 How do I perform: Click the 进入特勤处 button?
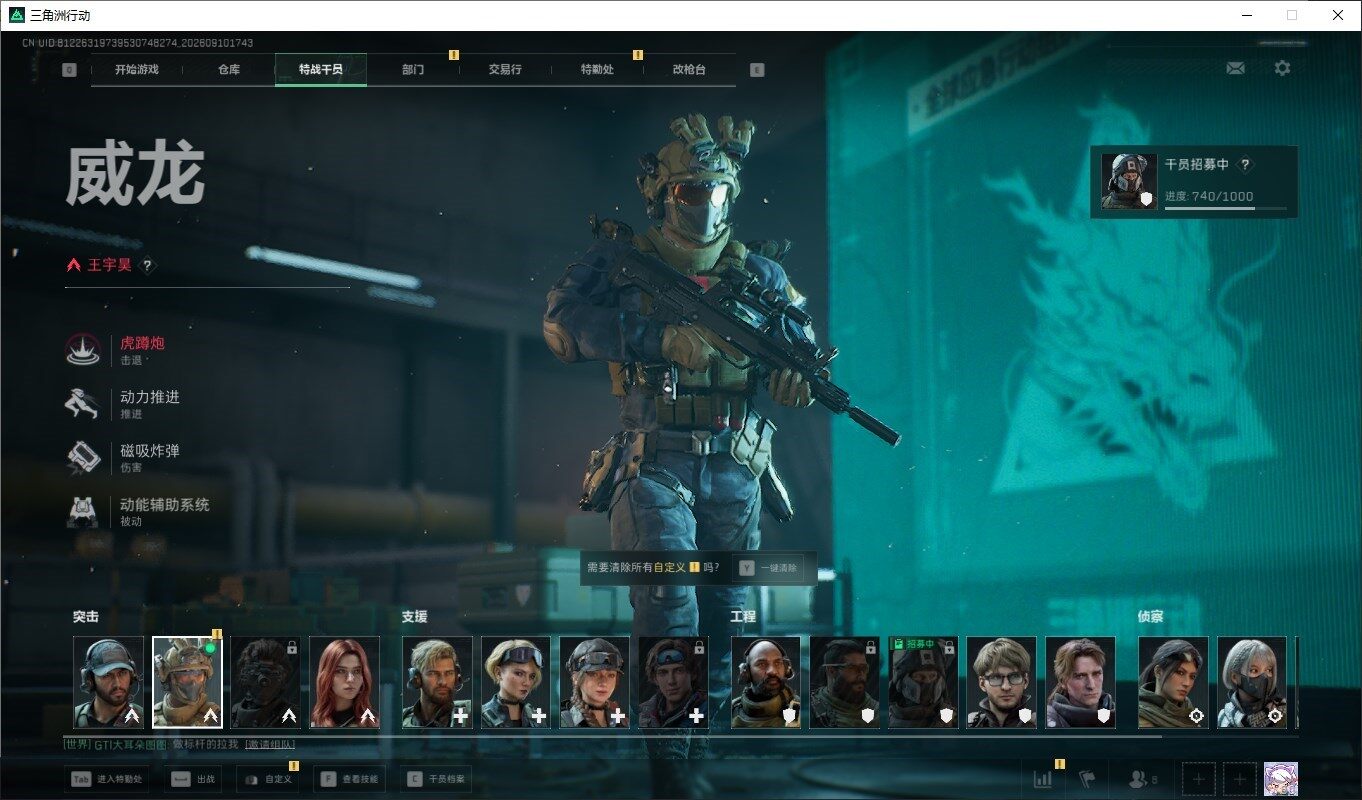click(x=107, y=779)
